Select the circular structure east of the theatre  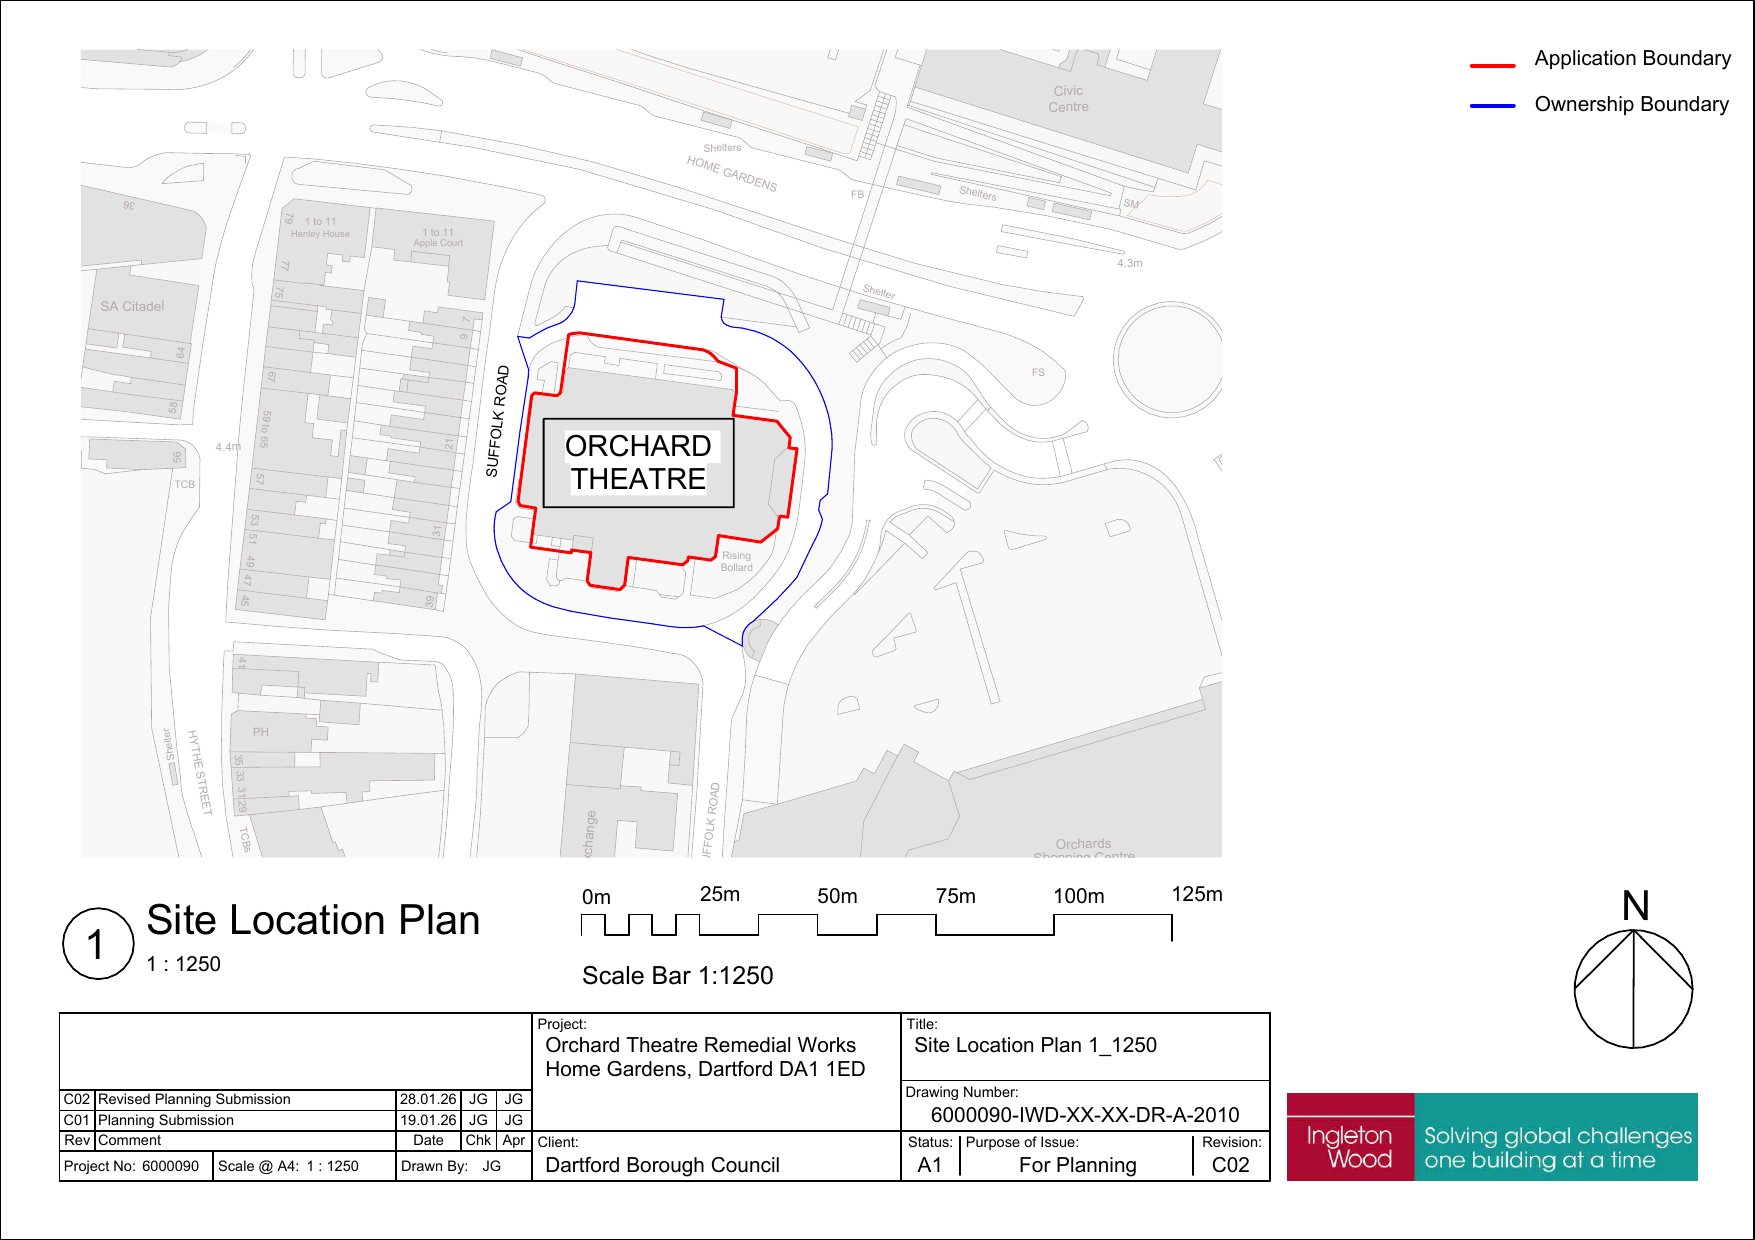coord(1168,357)
